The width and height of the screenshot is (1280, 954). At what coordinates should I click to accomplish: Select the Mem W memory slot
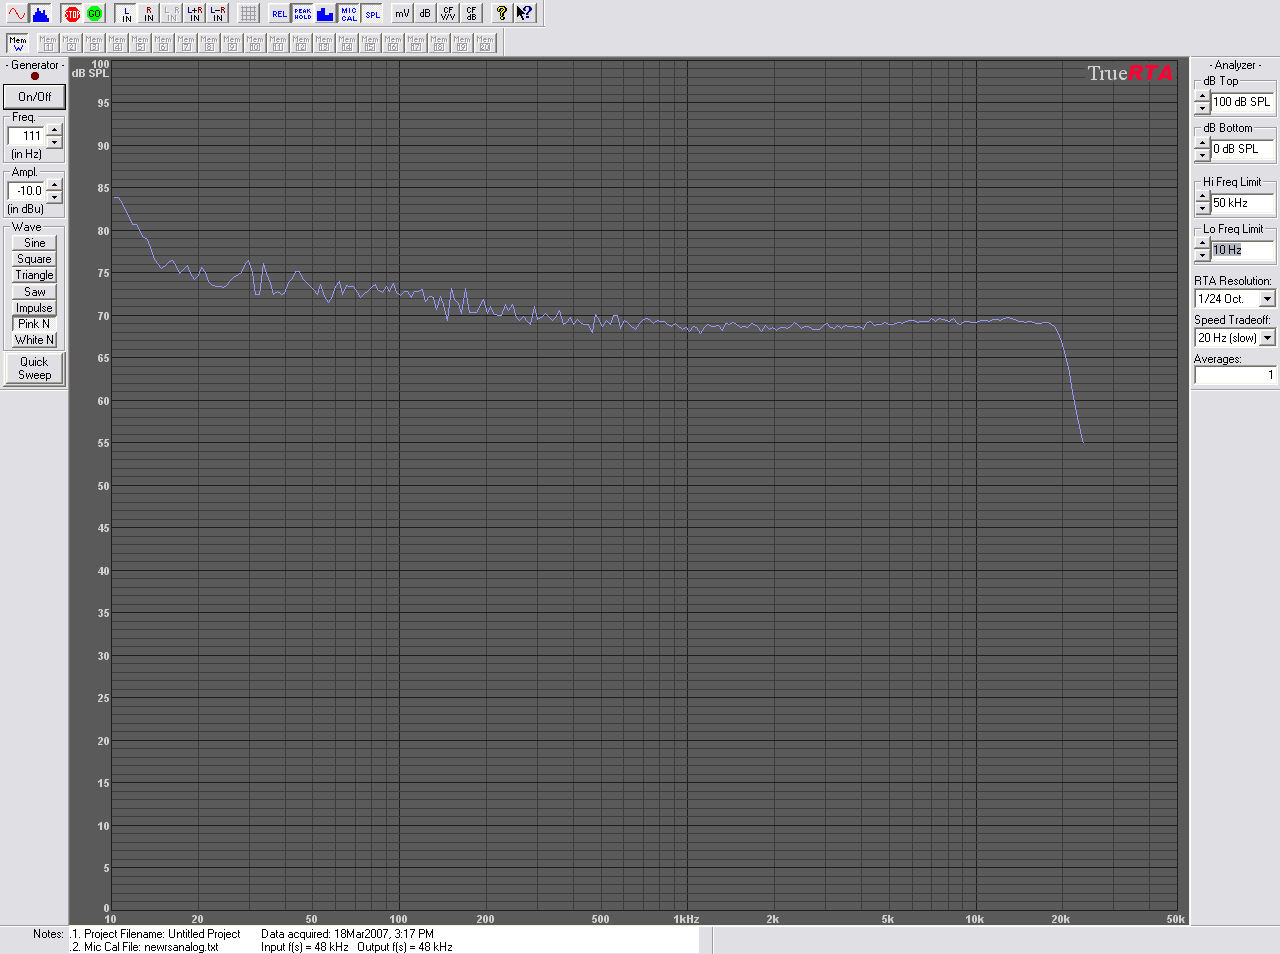coord(17,43)
